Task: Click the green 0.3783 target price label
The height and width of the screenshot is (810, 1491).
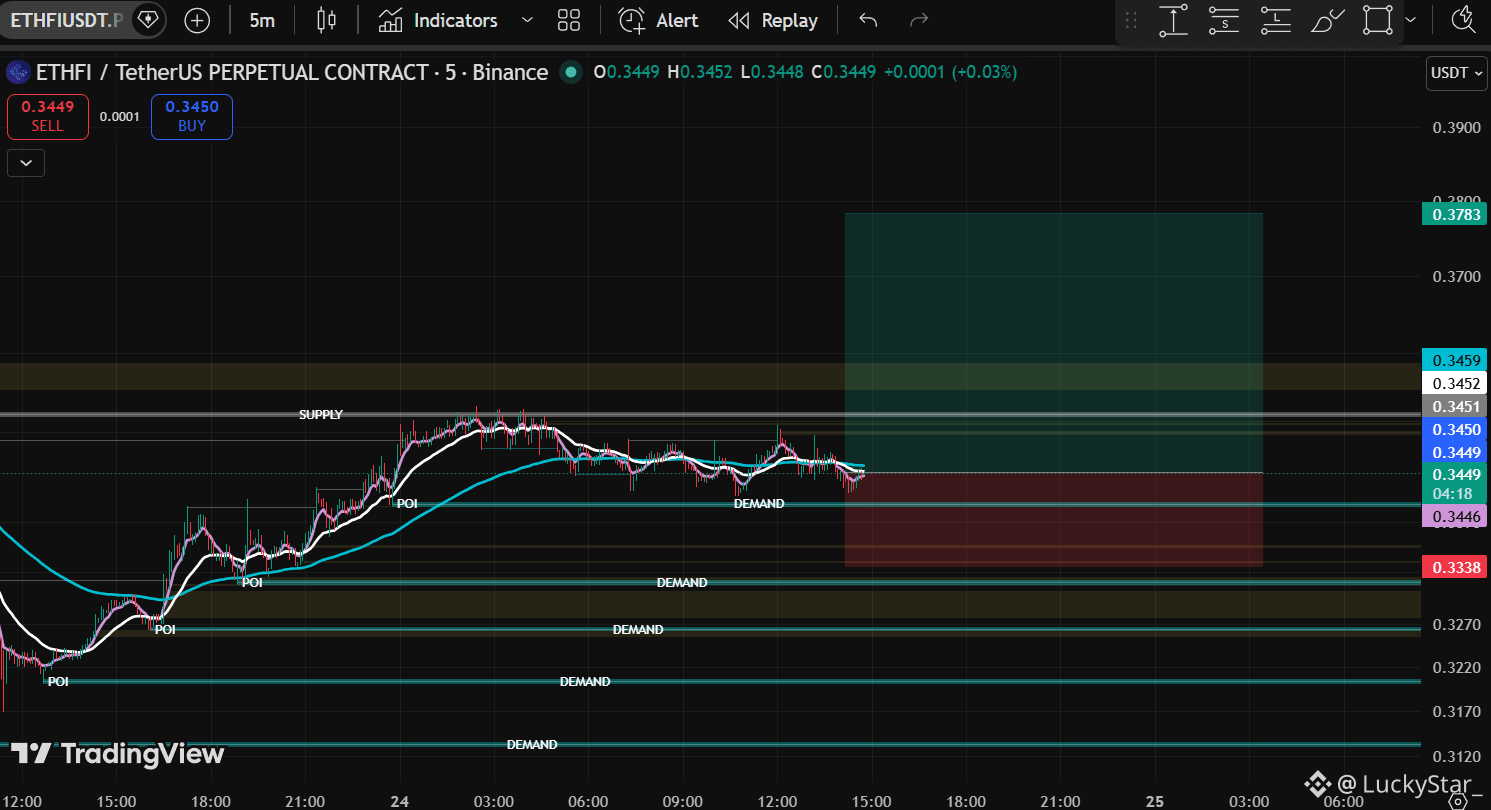Action: (x=1456, y=214)
